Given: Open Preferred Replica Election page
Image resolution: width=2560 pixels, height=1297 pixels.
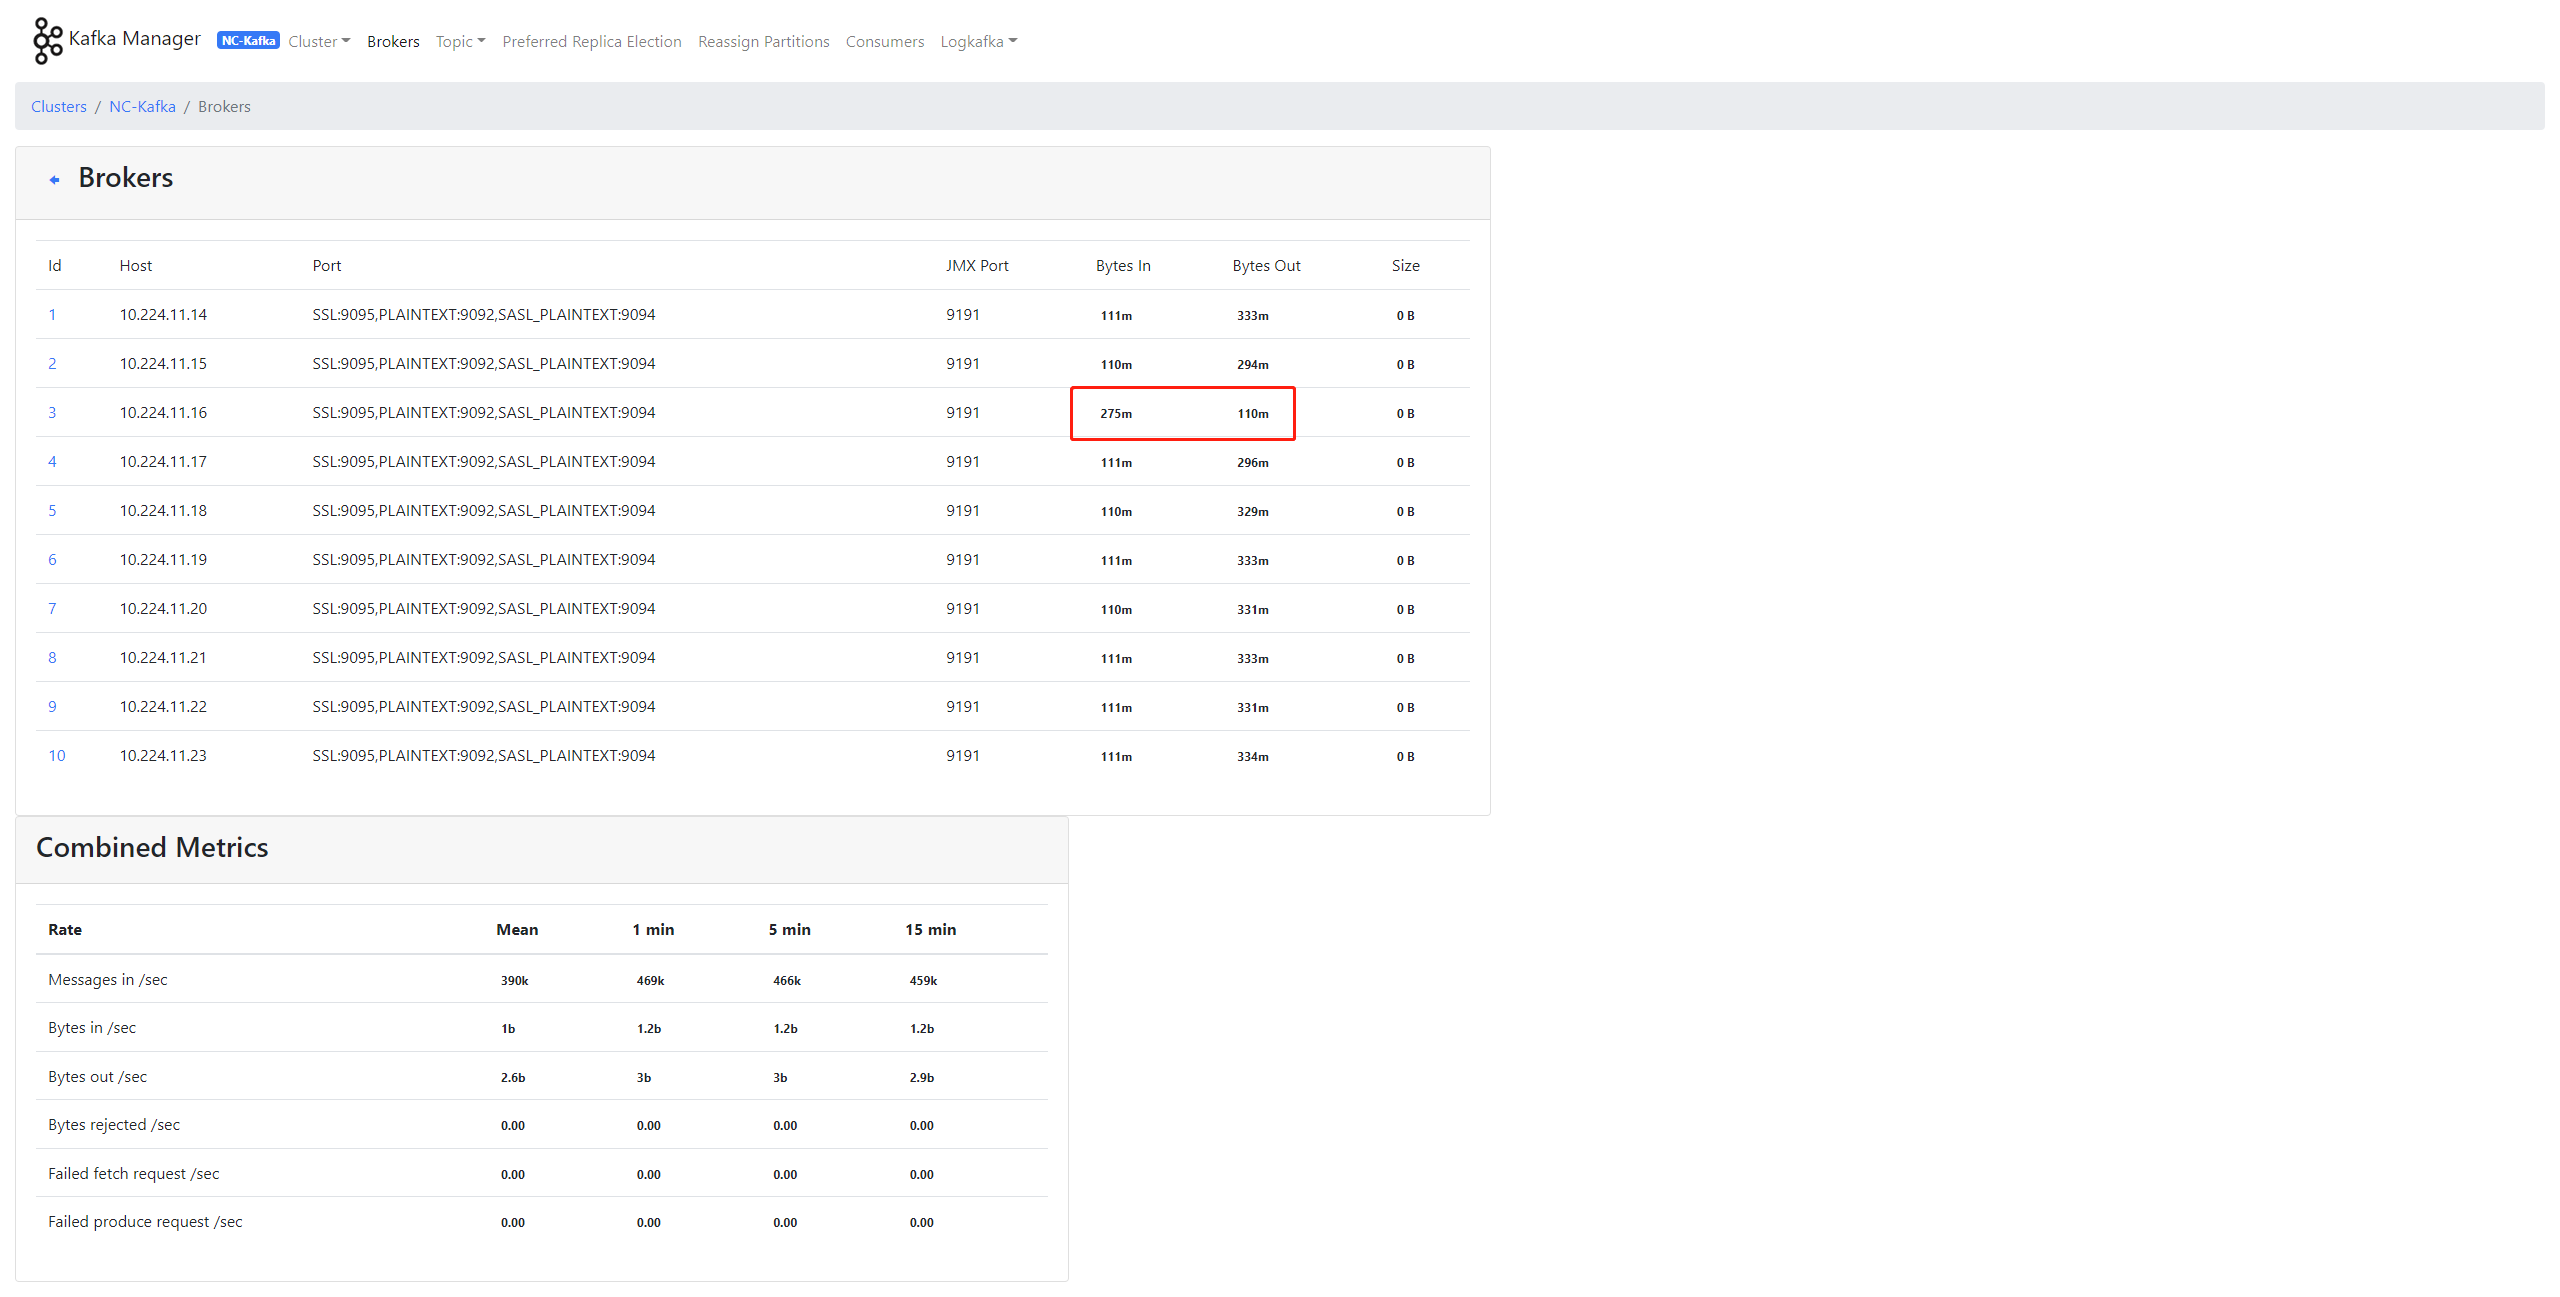Looking at the screenshot, I should tap(591, 41).
